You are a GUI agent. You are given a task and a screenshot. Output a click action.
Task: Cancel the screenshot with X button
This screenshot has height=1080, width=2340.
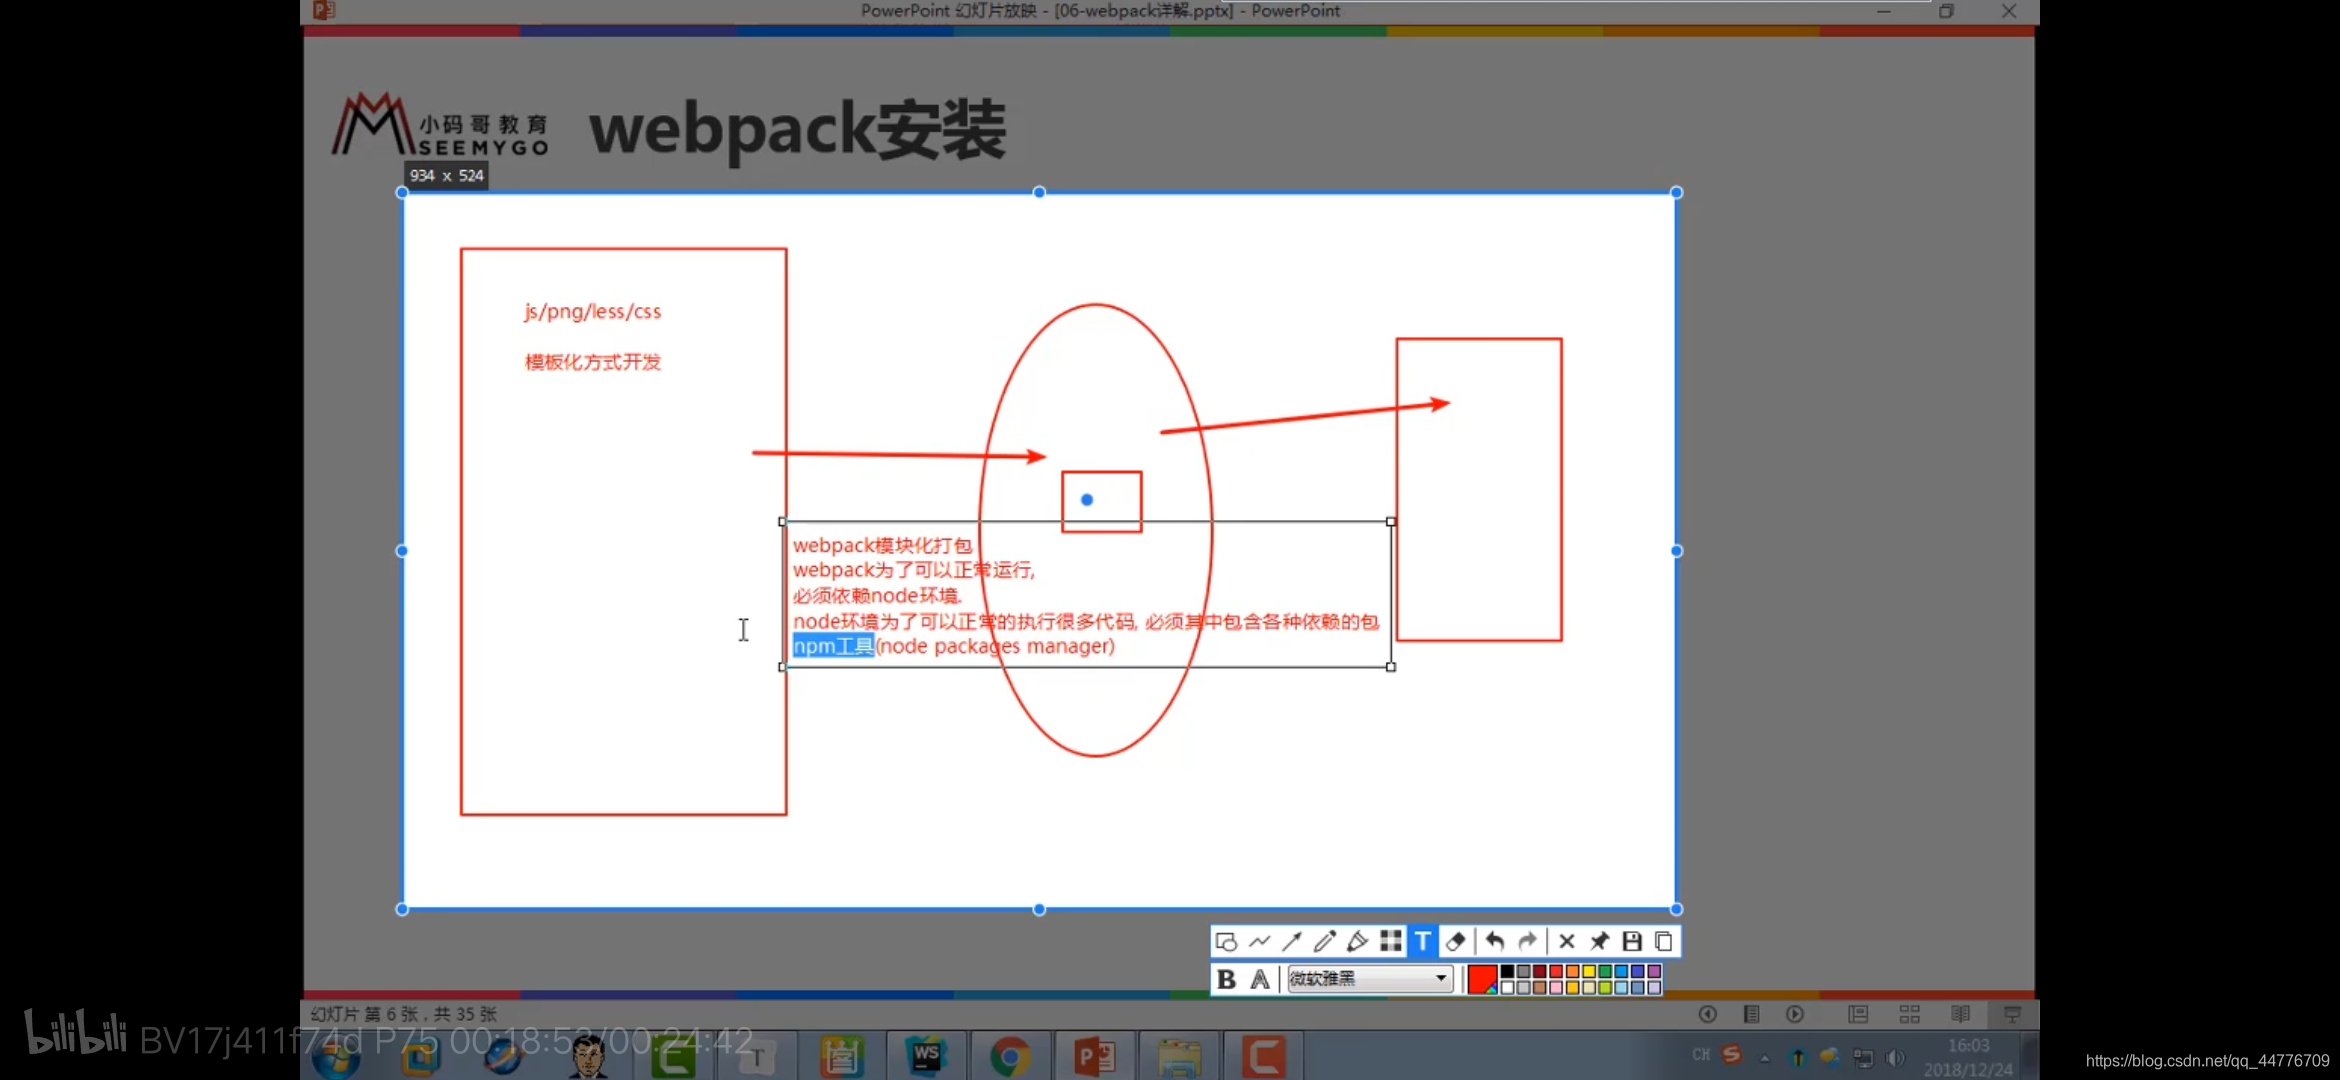(x=1566, y=941)
